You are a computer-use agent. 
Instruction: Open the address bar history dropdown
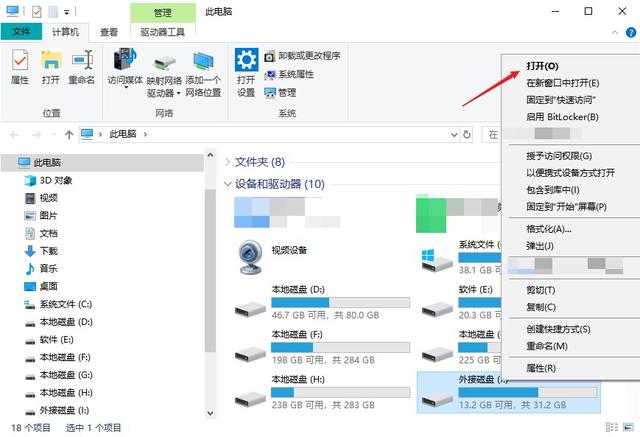tap(454, 134)
